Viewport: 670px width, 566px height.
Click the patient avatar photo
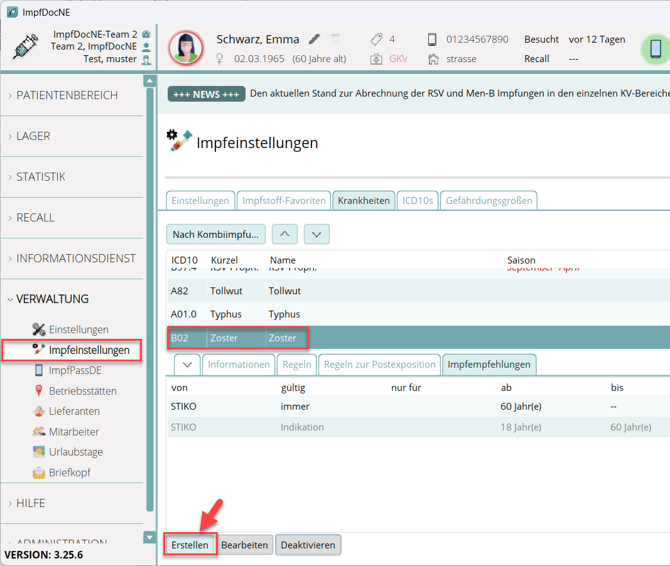pyautogui.click(x=186, y=48)
